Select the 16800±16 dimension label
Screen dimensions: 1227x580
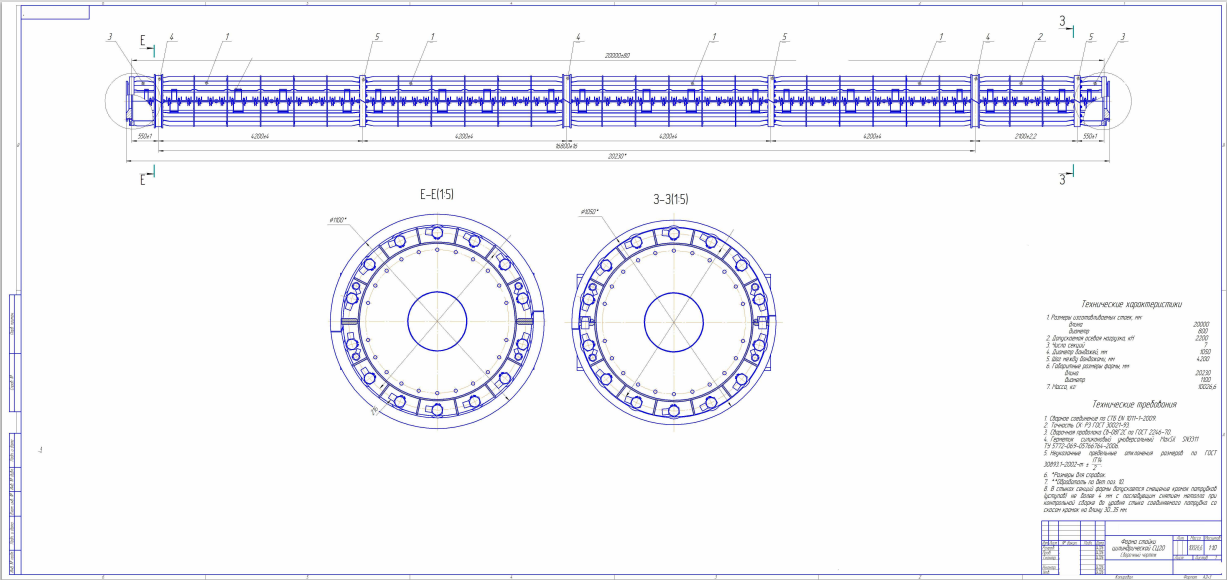tap(567, 145)
